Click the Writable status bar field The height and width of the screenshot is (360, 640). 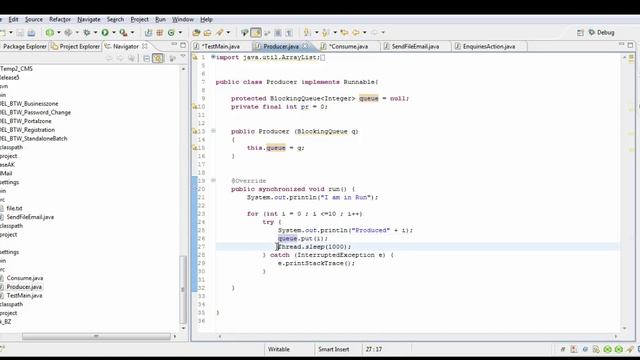point(279,349)
